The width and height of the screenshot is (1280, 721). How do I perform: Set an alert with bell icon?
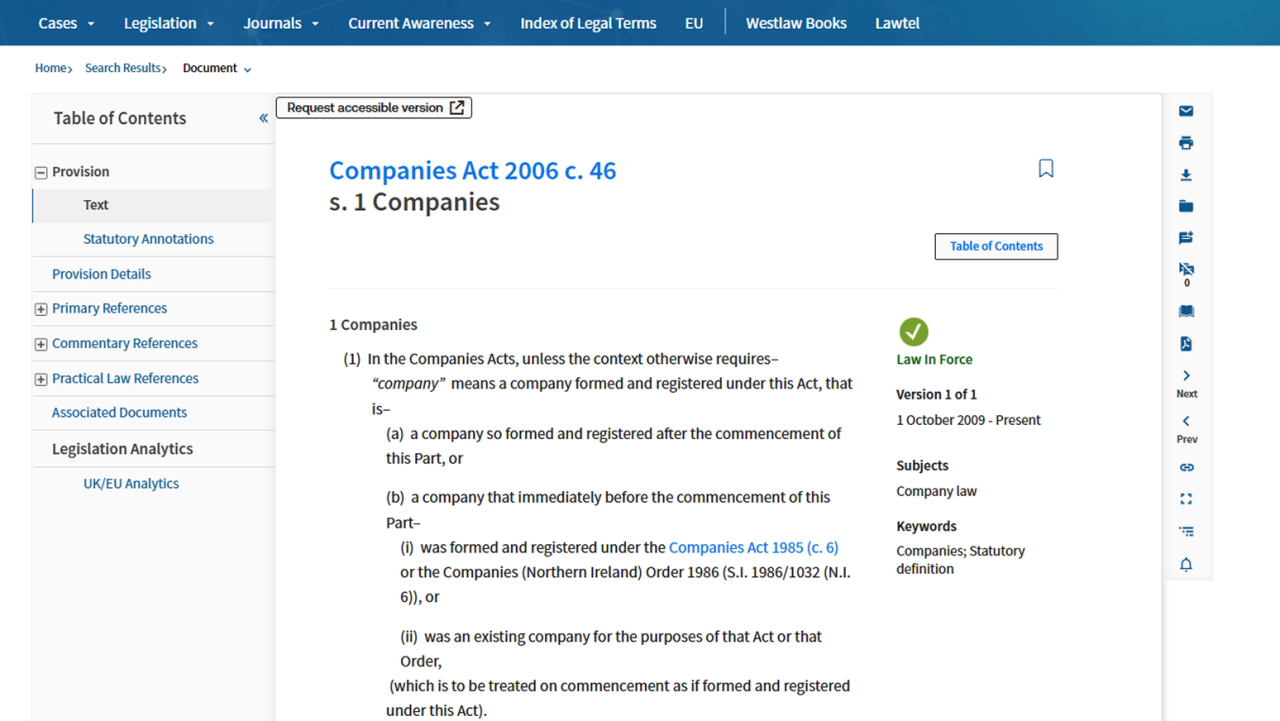(x=1186, y=565)
